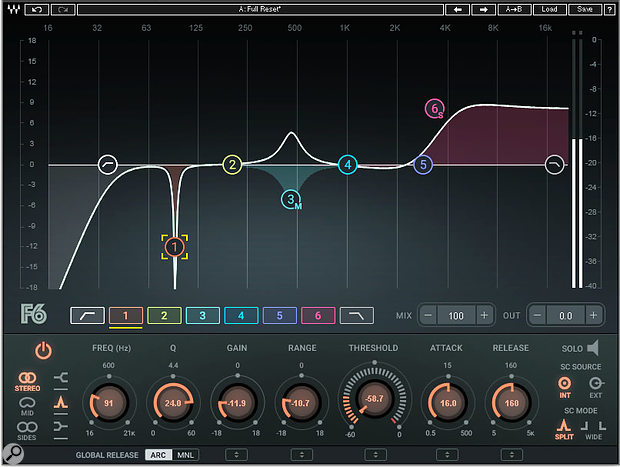
Task: Enable the low-pass filter band button
Action: point(357,316)
